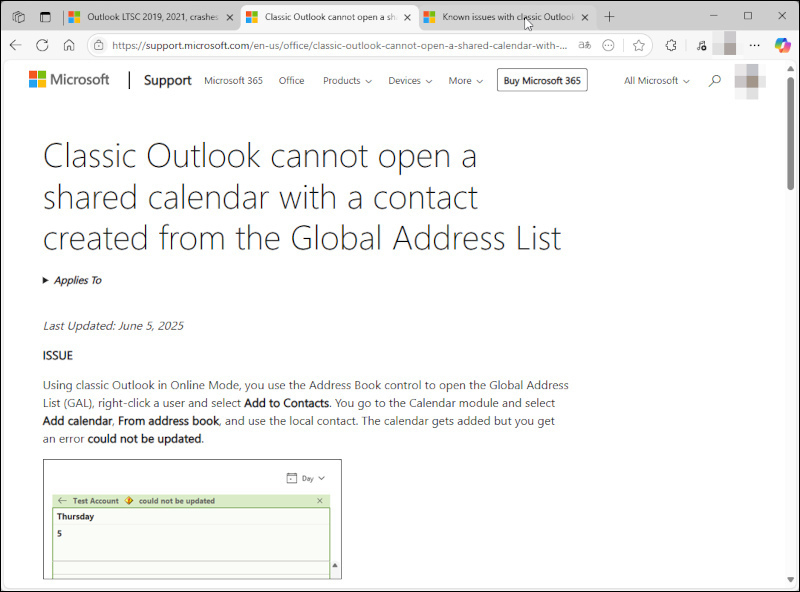Open the browser profile avatar

[x=724, y=43]
